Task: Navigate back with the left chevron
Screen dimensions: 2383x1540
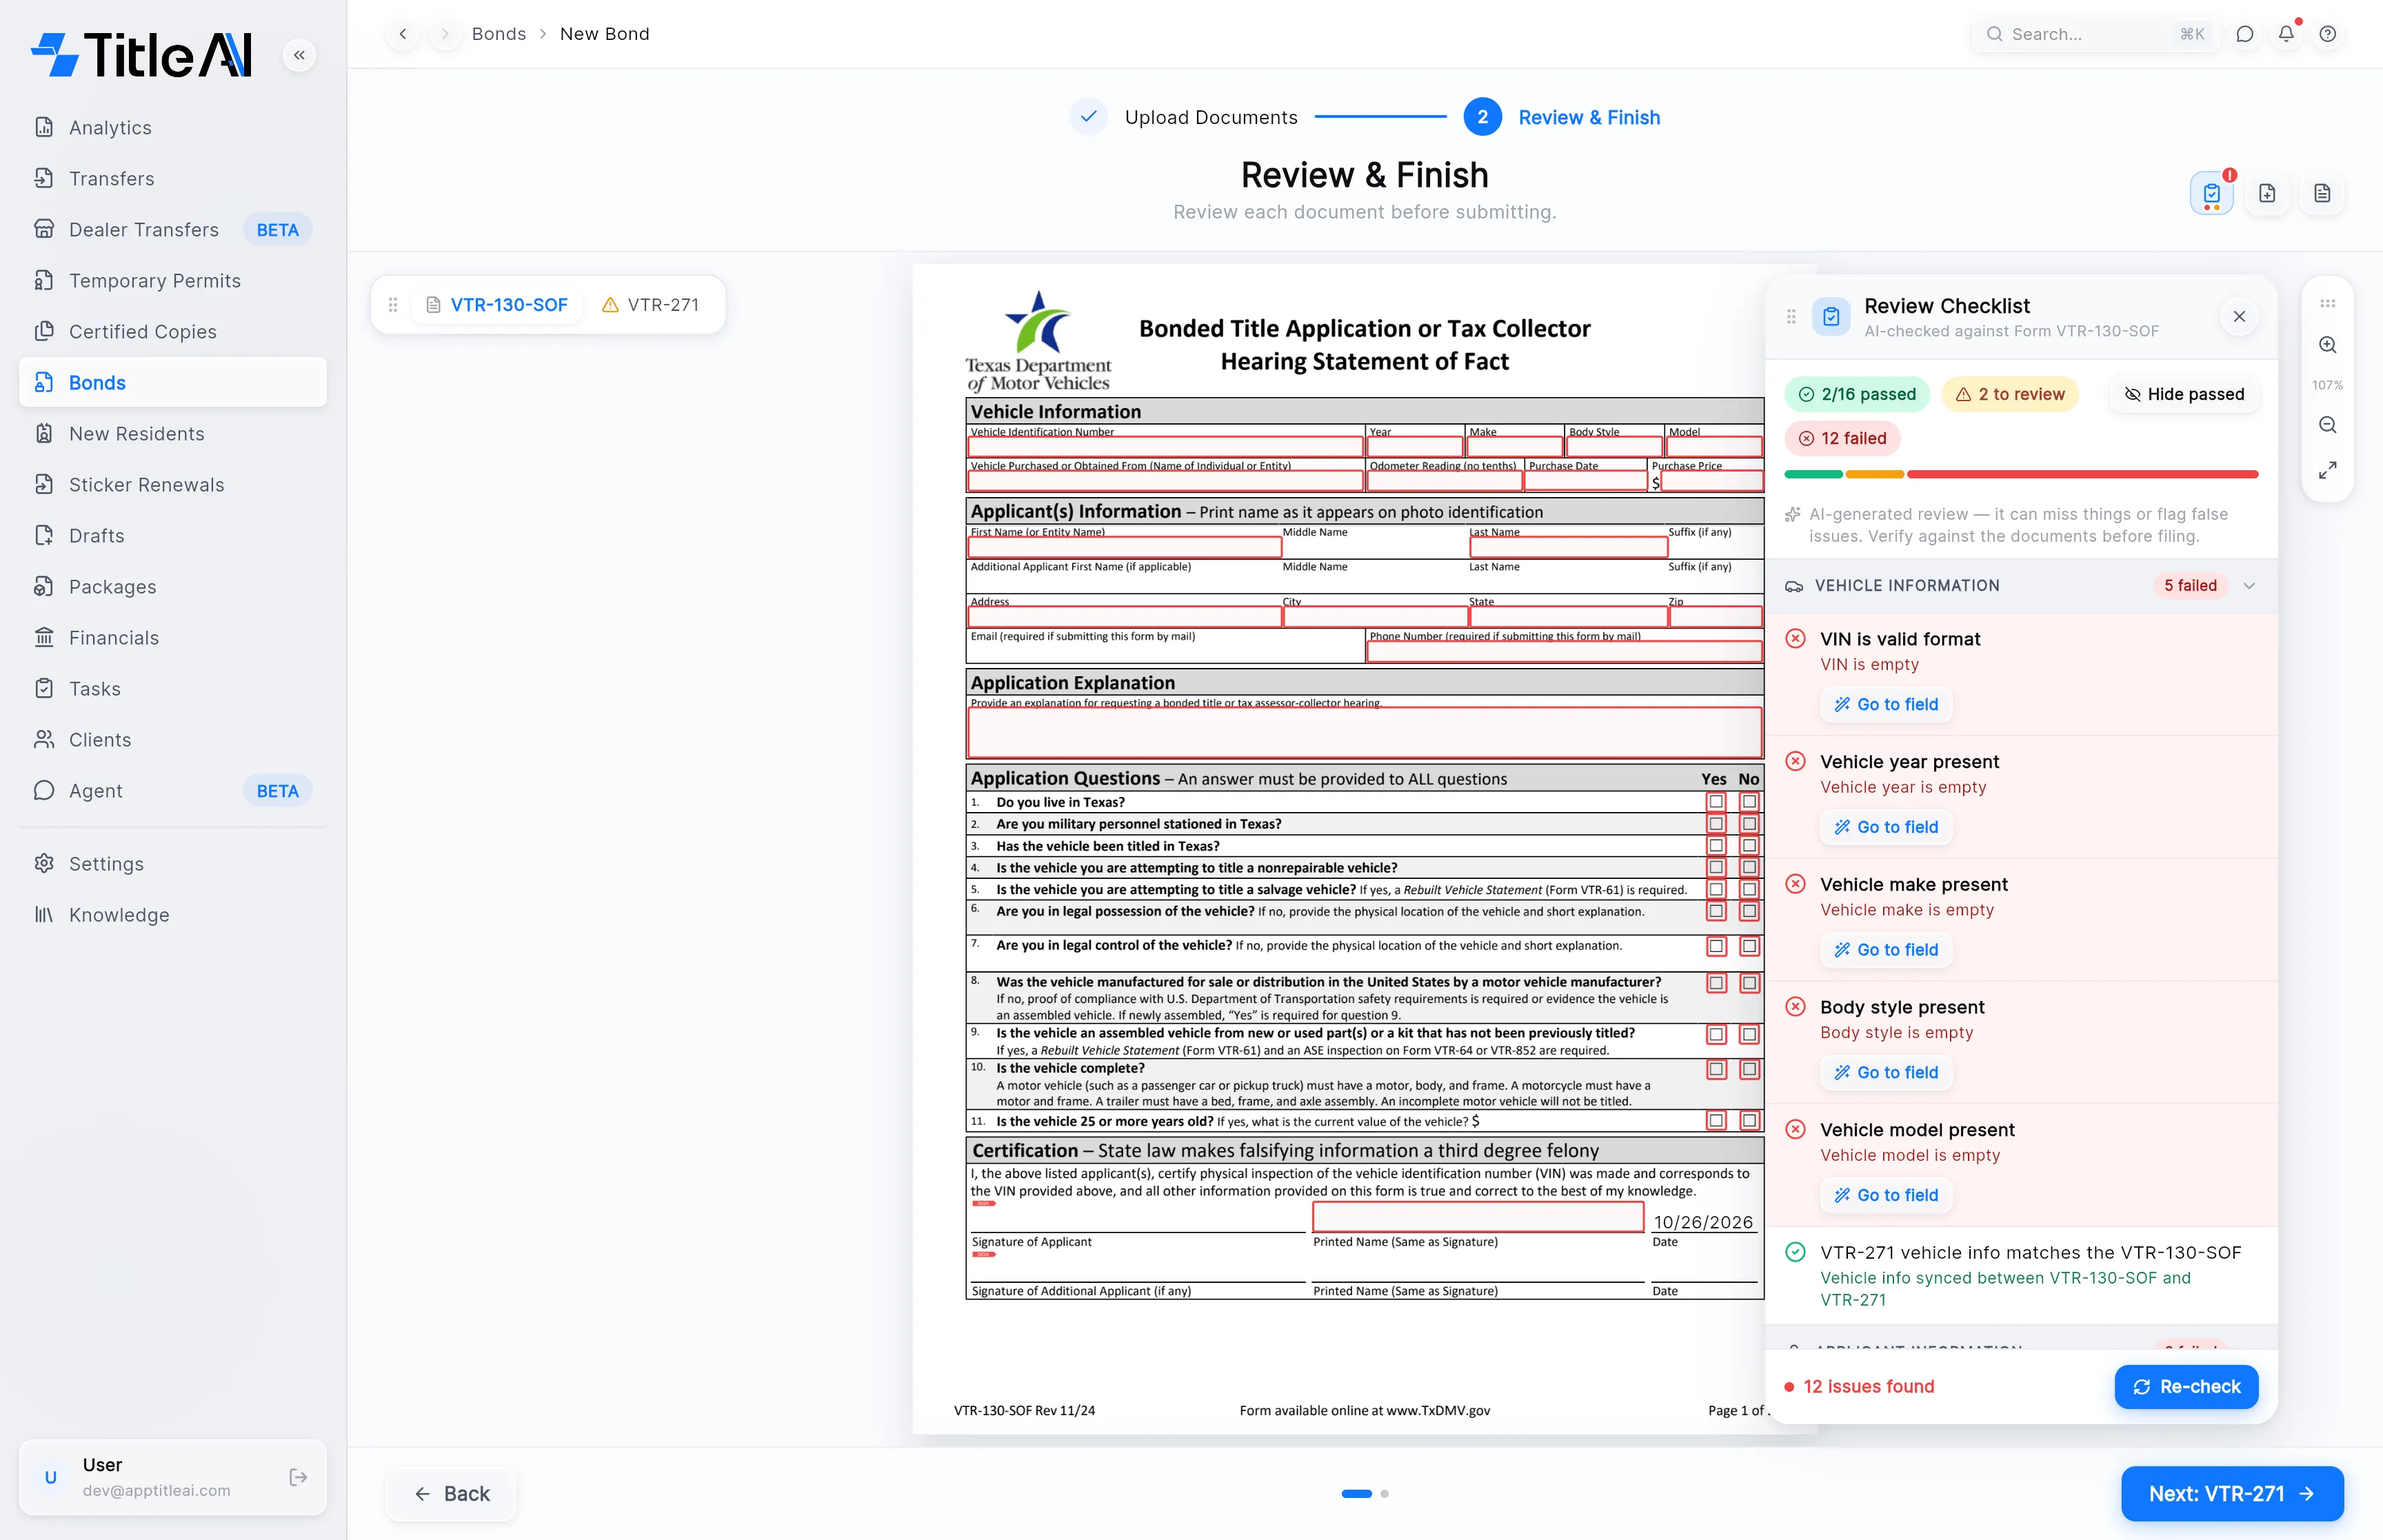Action: click(403, 34)
